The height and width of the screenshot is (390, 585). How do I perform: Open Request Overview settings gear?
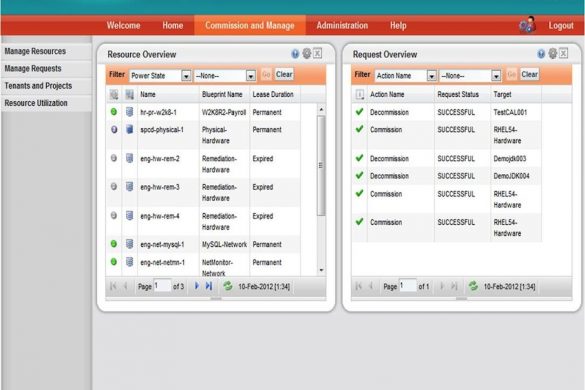pos(553,54)
